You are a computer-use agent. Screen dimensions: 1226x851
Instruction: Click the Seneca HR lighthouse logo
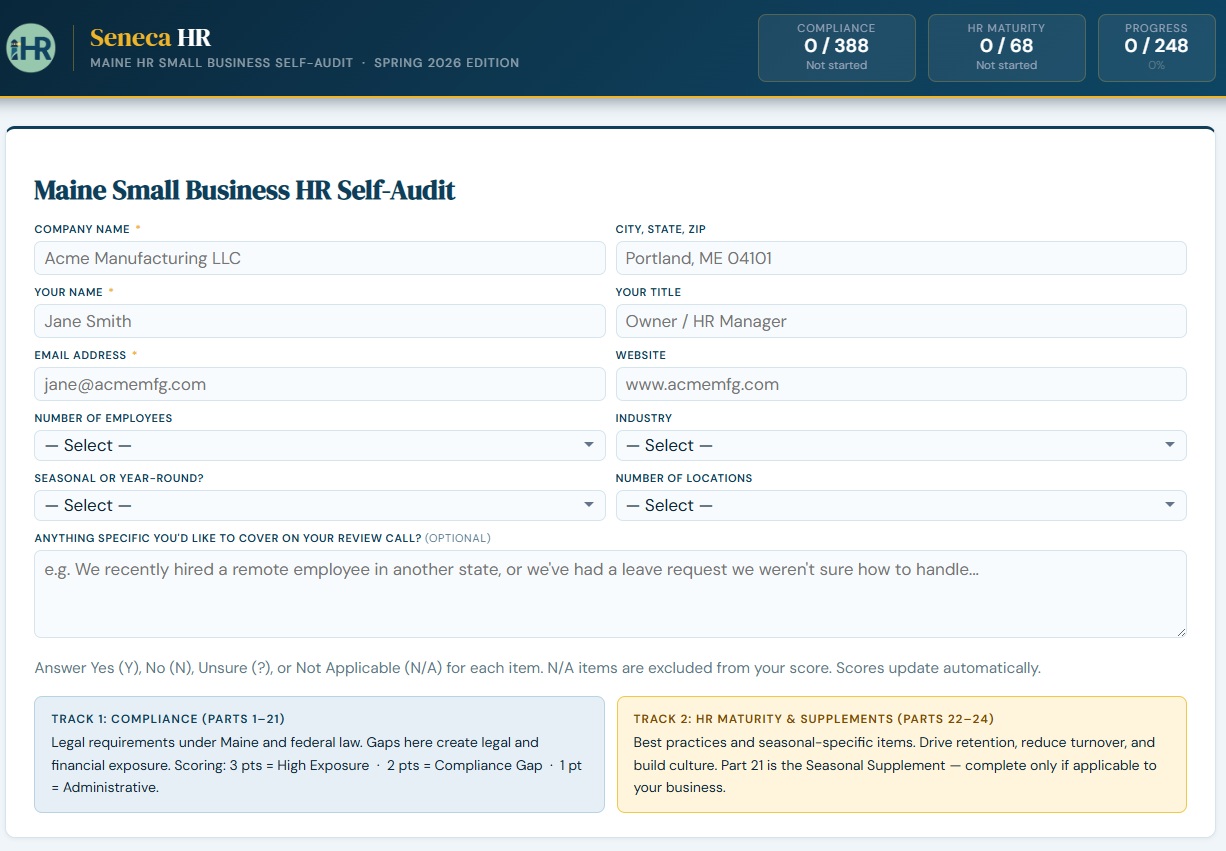click(x=31, y=48)
